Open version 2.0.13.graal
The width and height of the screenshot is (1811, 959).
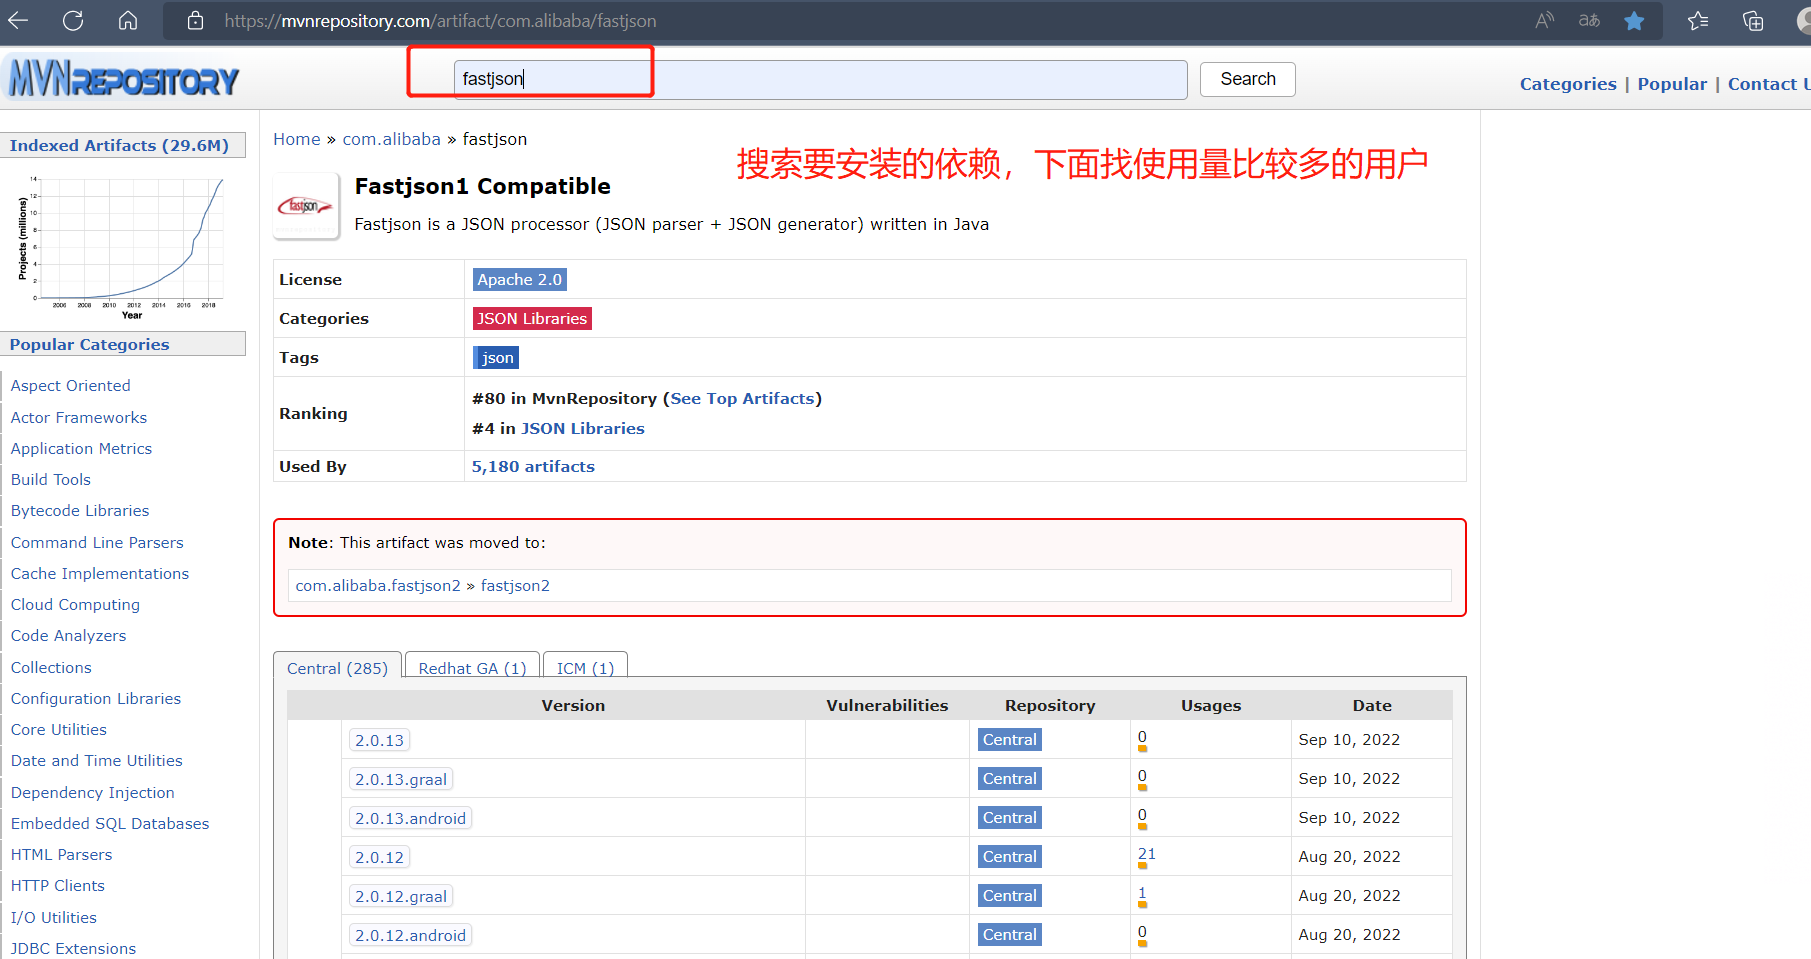(401, 779)
